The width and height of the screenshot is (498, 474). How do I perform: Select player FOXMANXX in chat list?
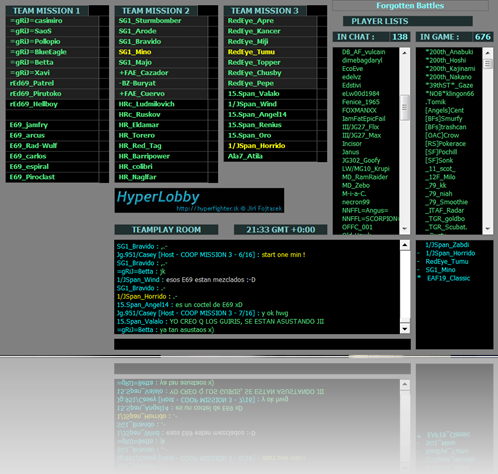pyautogui.click(x=359, y=110)
